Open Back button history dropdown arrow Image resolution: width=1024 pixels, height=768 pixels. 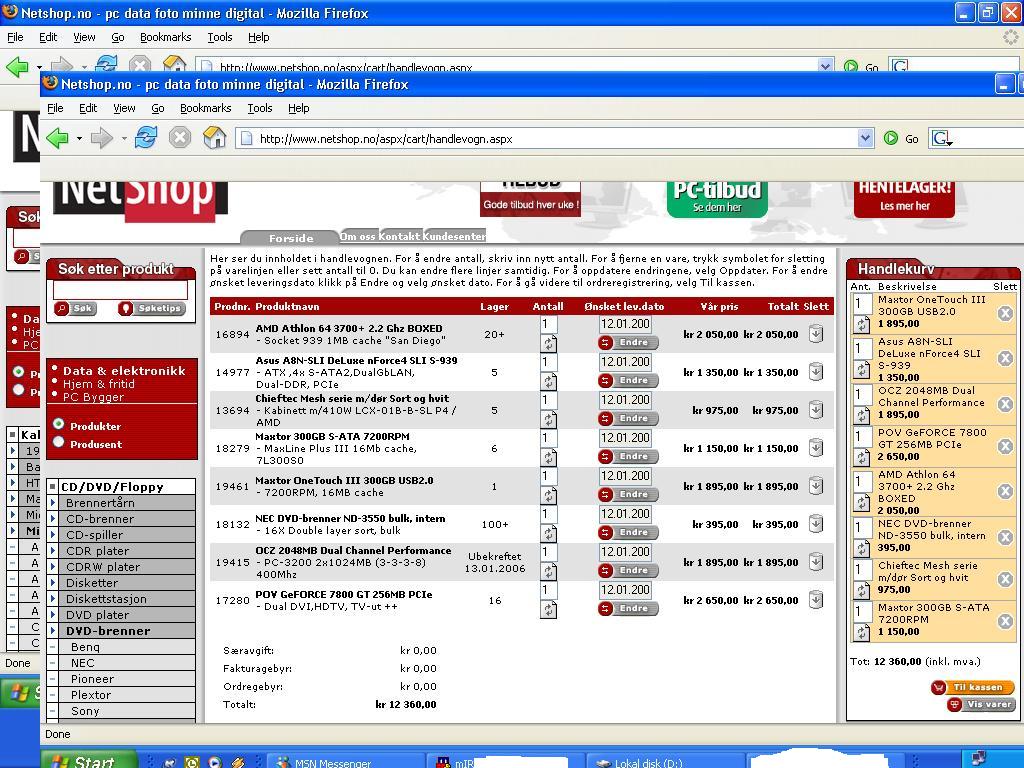click(79, 138)
